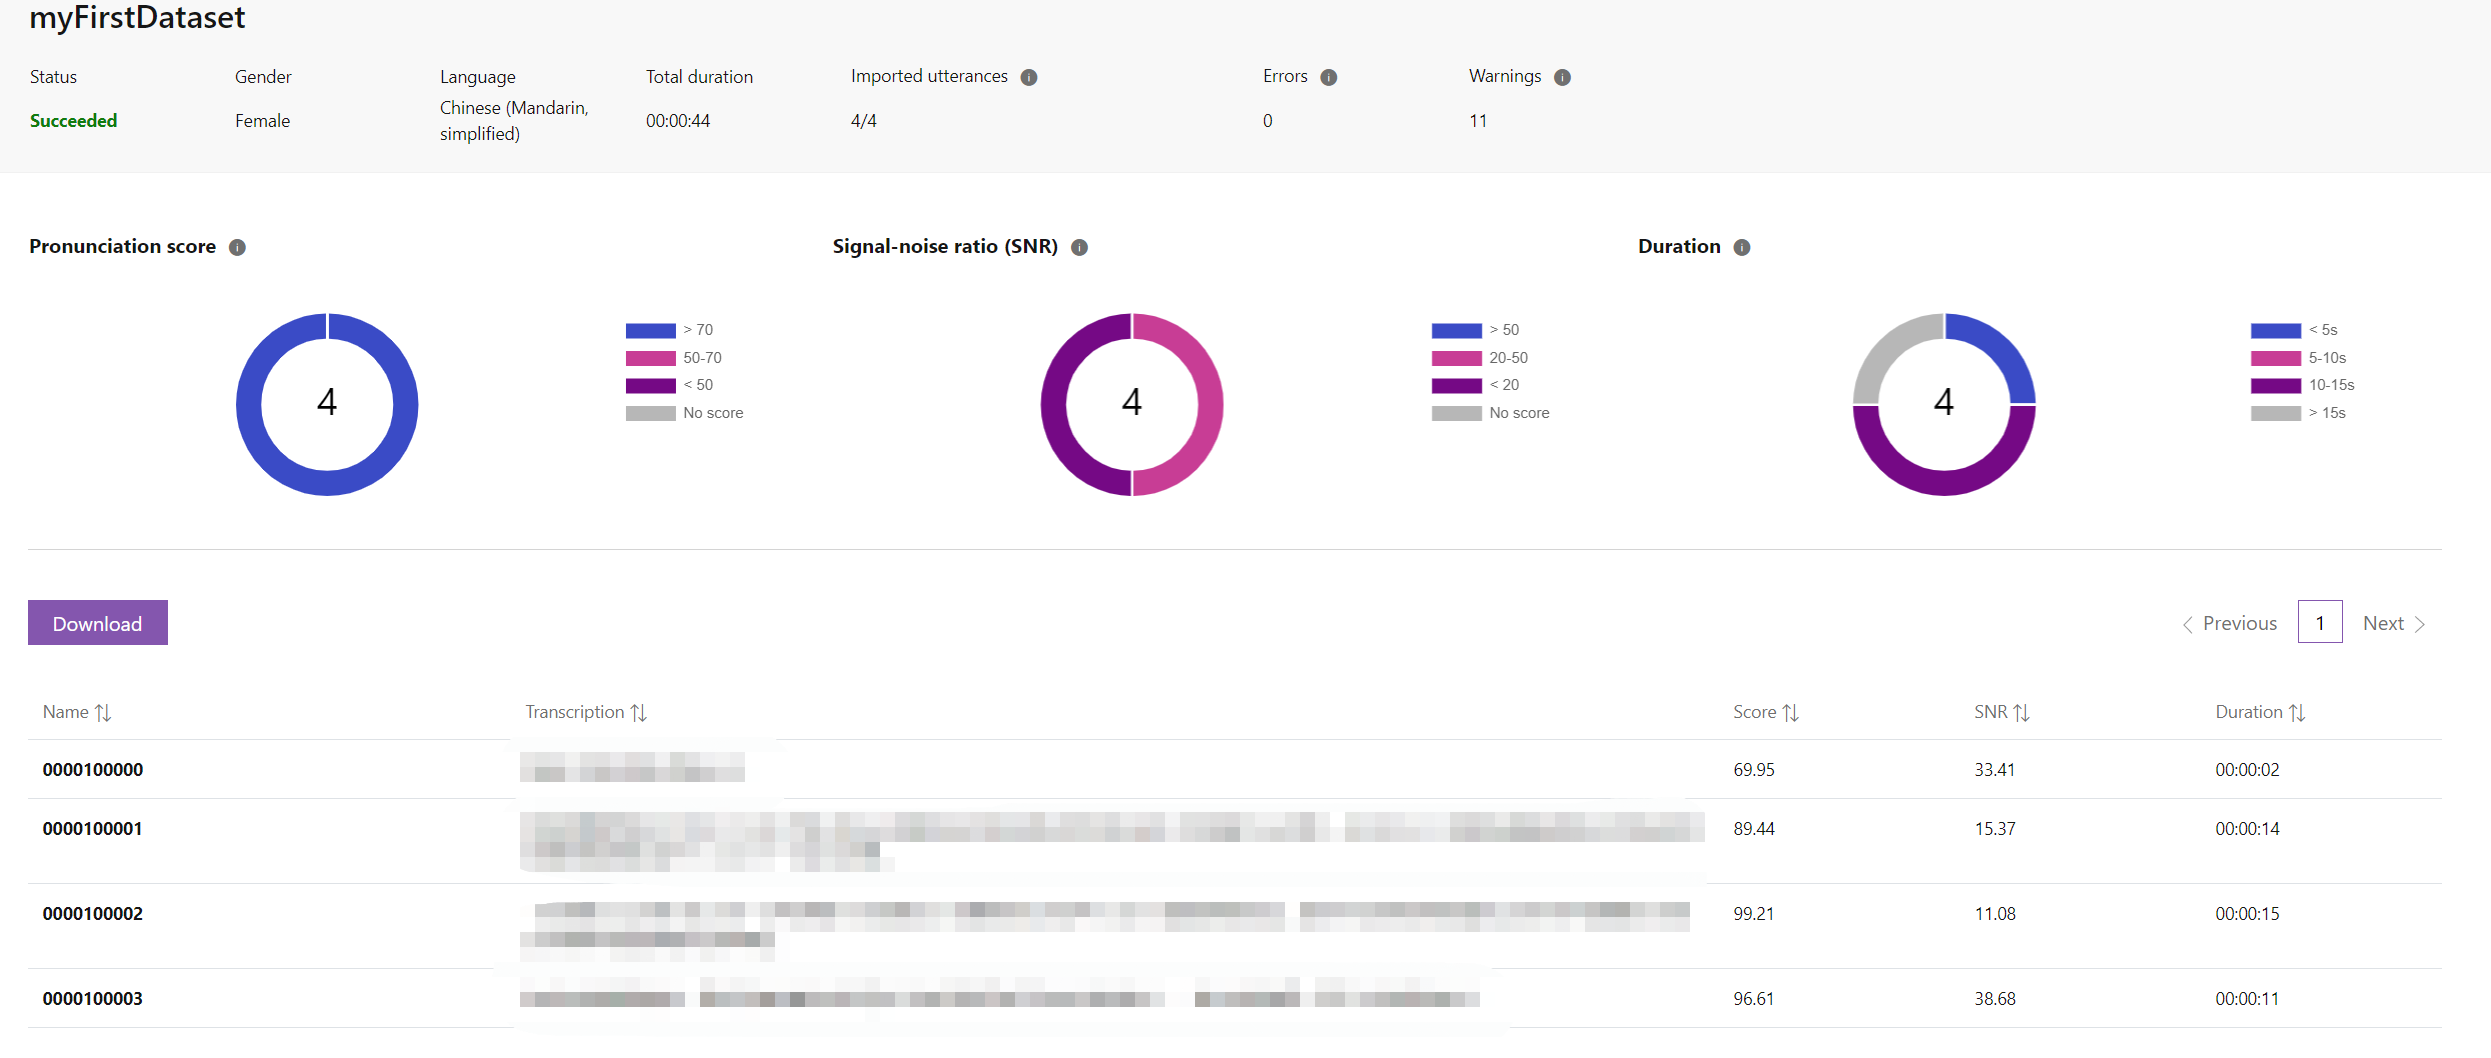Open utterance 0000100002 row
The image size is (2491, 1058).
[93, 914]
